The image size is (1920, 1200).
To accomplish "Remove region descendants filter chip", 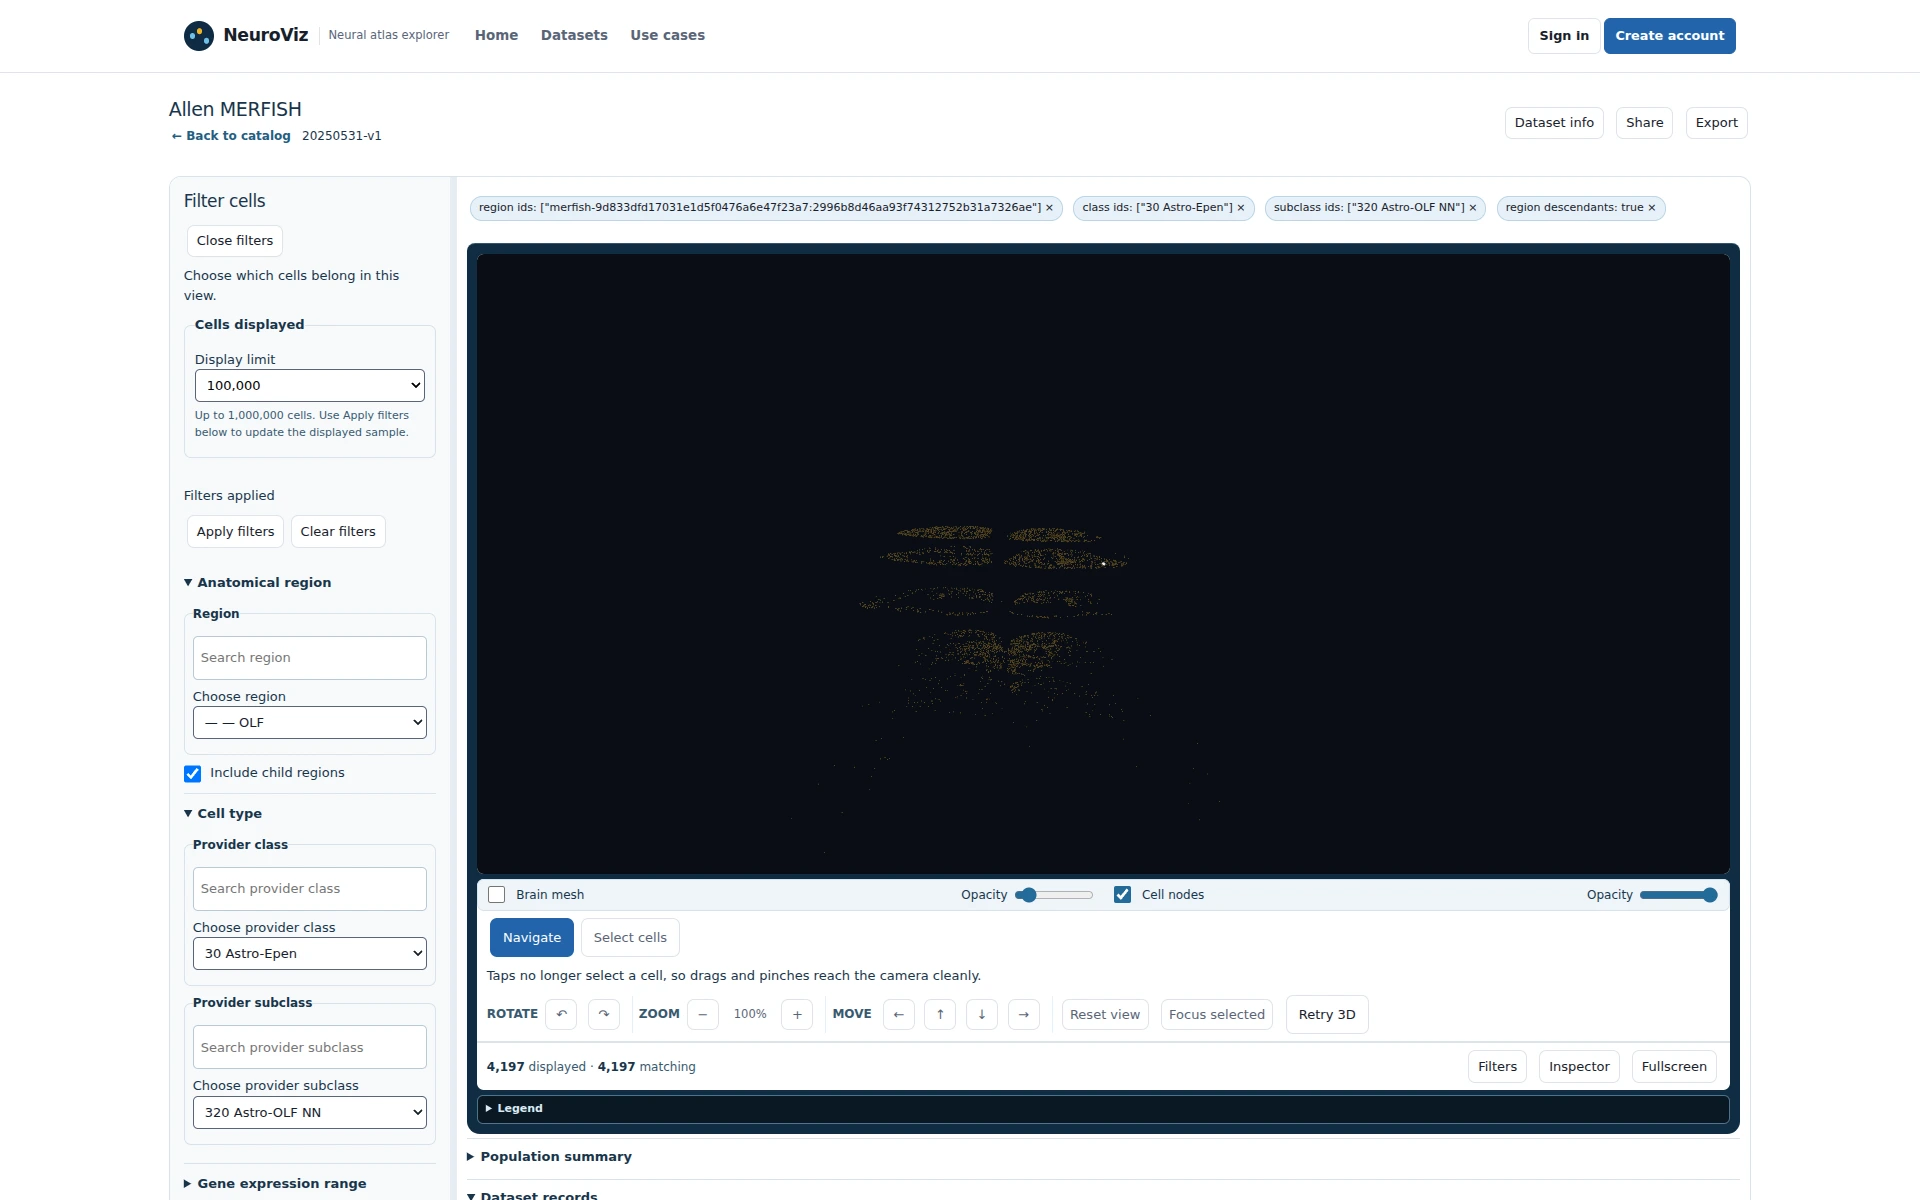I will pos(1652,208).
